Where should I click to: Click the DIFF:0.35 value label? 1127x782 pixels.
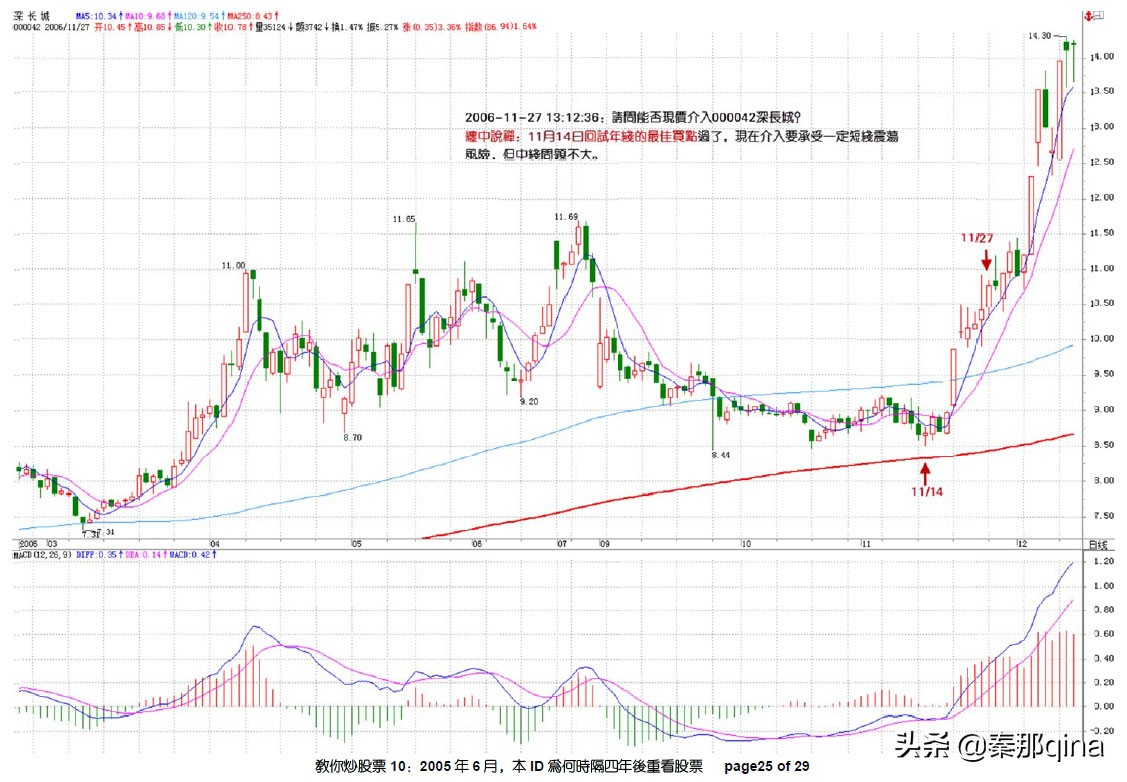click(x=96, y=555)
